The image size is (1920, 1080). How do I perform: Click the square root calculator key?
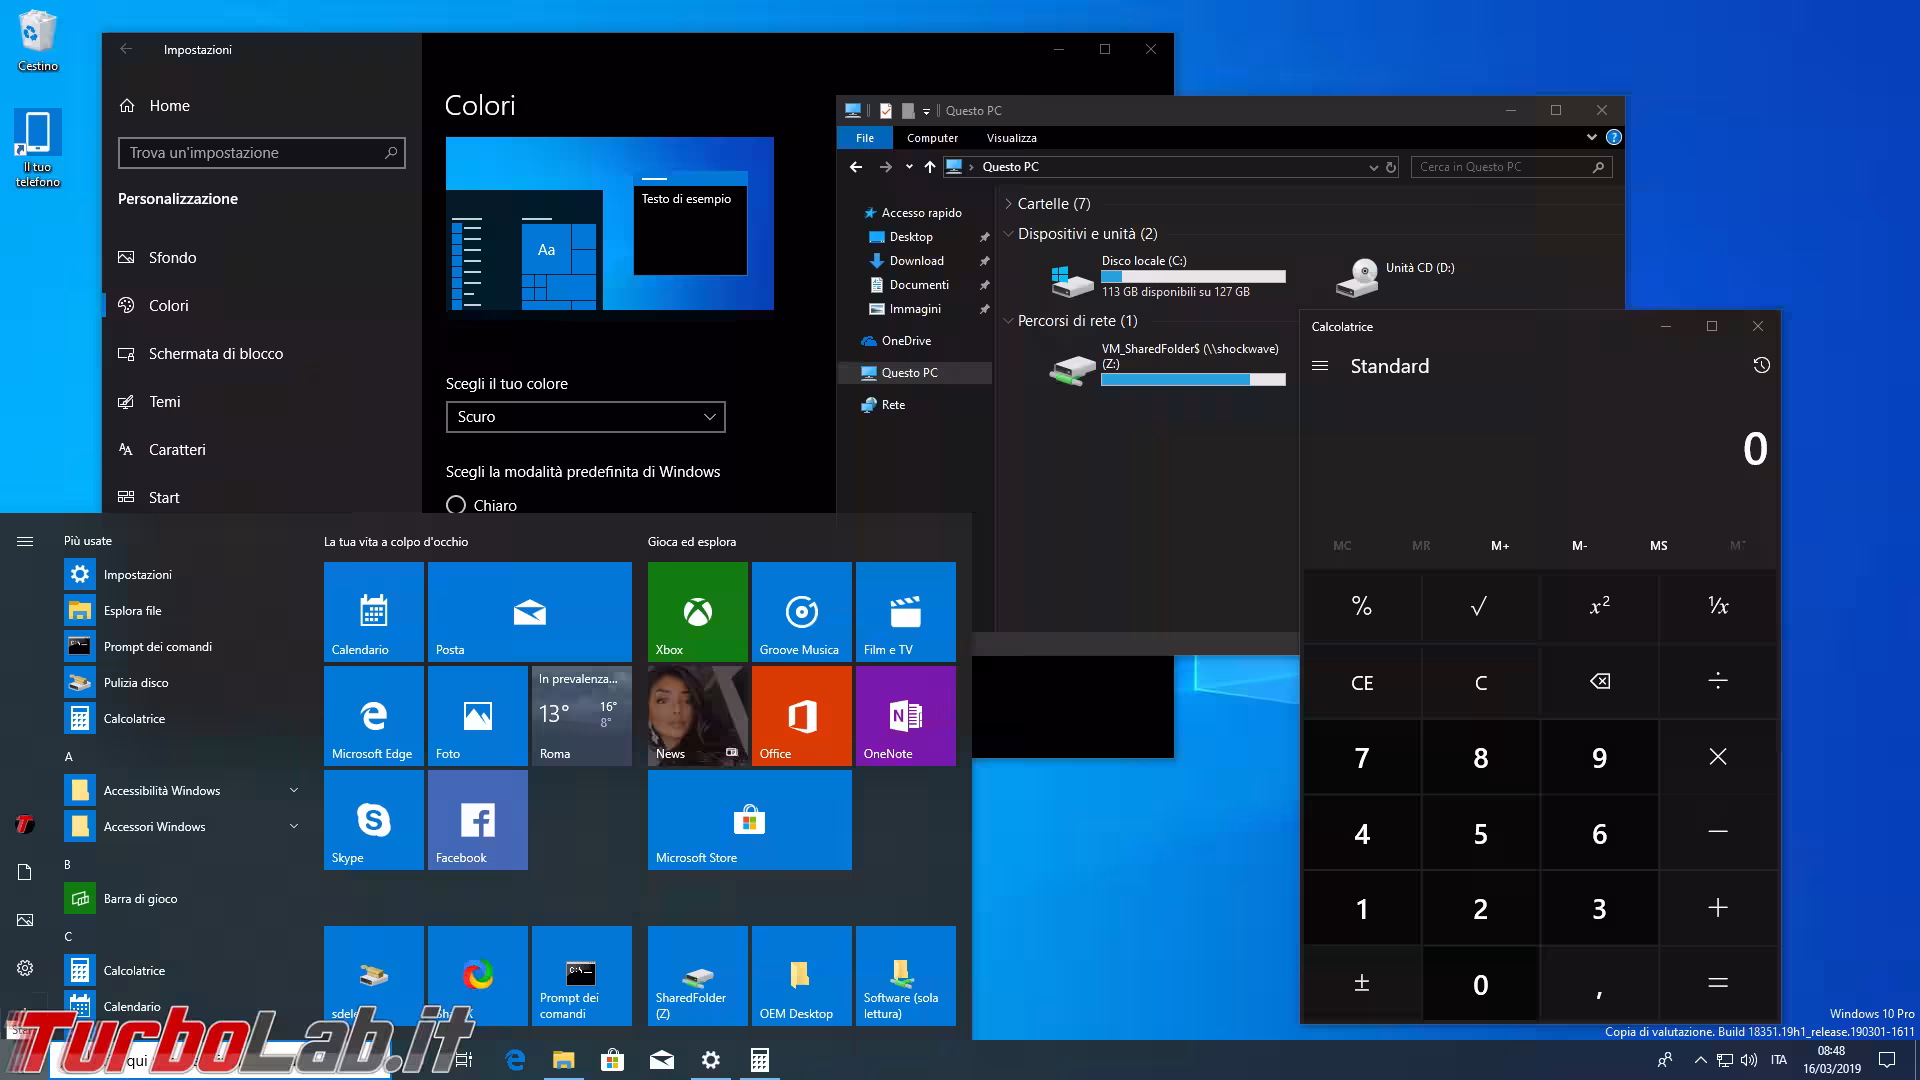coord(1480,606)
